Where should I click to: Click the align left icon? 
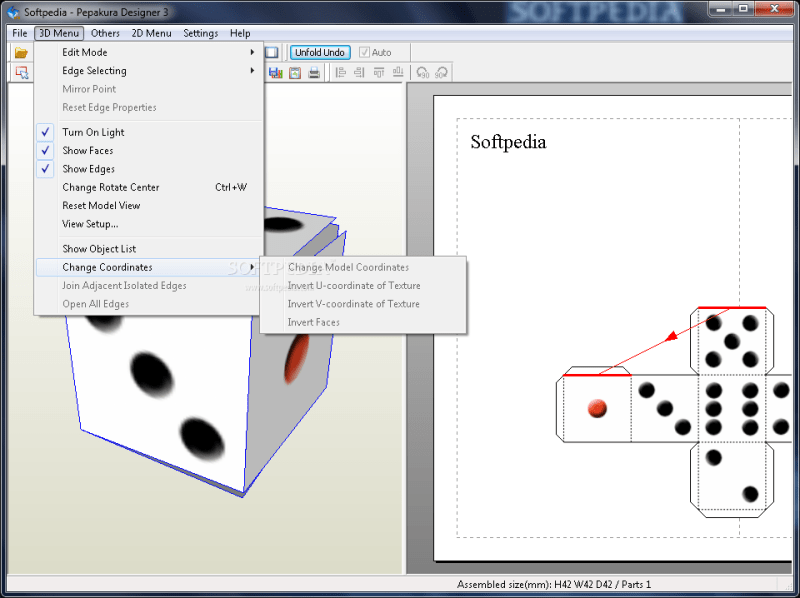340,72
